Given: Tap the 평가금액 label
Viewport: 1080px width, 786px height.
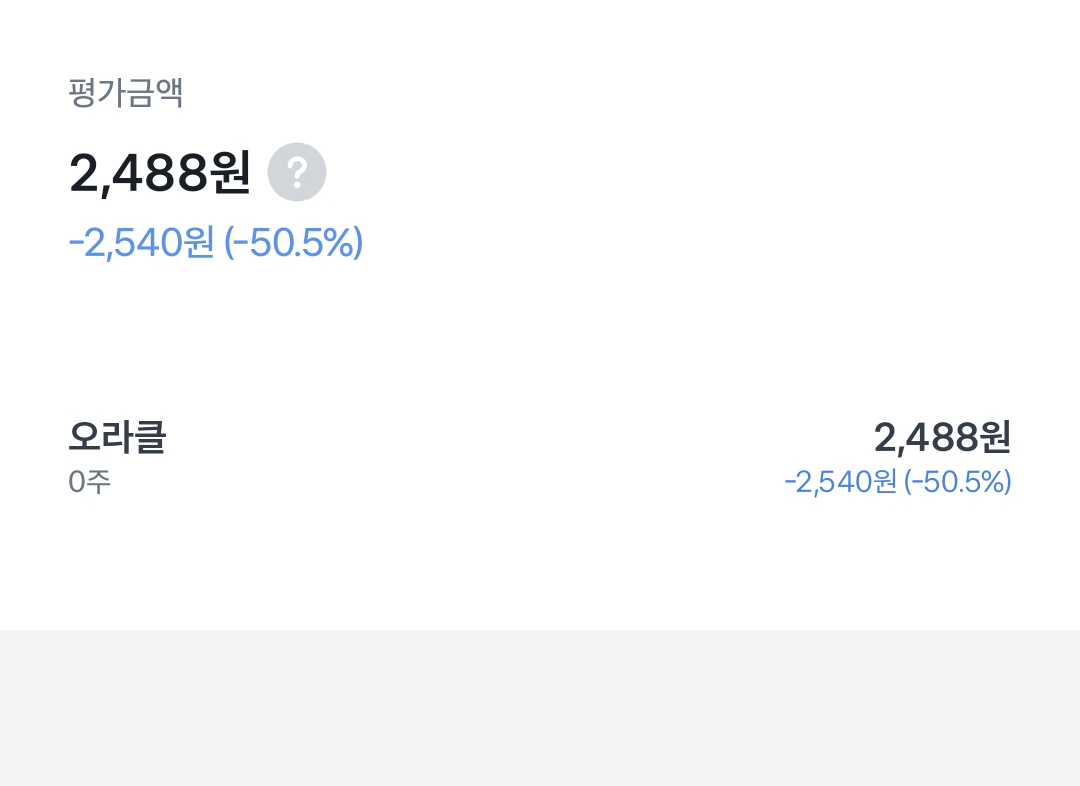Looking at the screenshot, I should (x=126, y=93).
